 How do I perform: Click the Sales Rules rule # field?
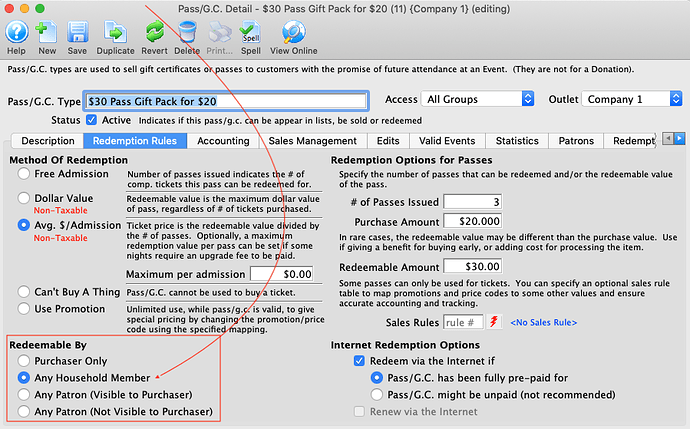[463, 323]
